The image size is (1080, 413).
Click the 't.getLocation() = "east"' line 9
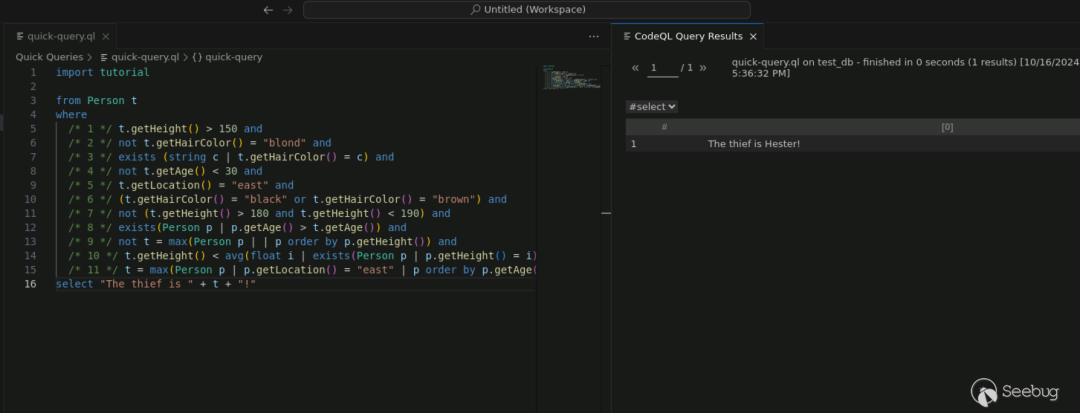coord(180,185)
